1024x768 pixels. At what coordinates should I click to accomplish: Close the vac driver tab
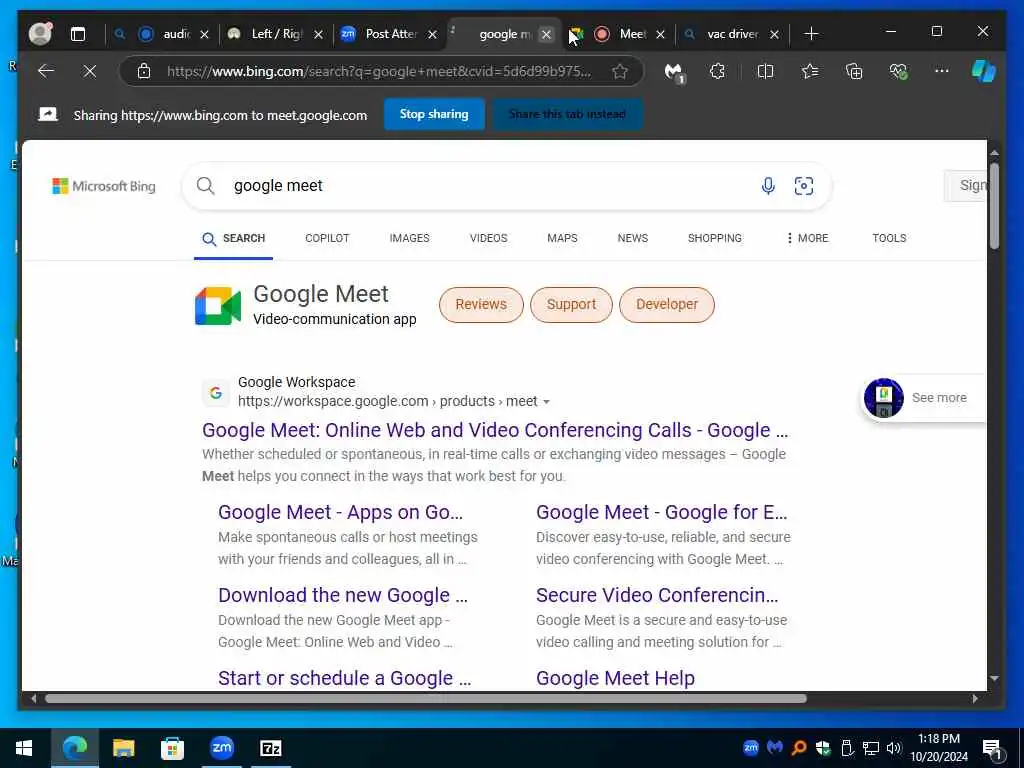(x=775, y=35)
